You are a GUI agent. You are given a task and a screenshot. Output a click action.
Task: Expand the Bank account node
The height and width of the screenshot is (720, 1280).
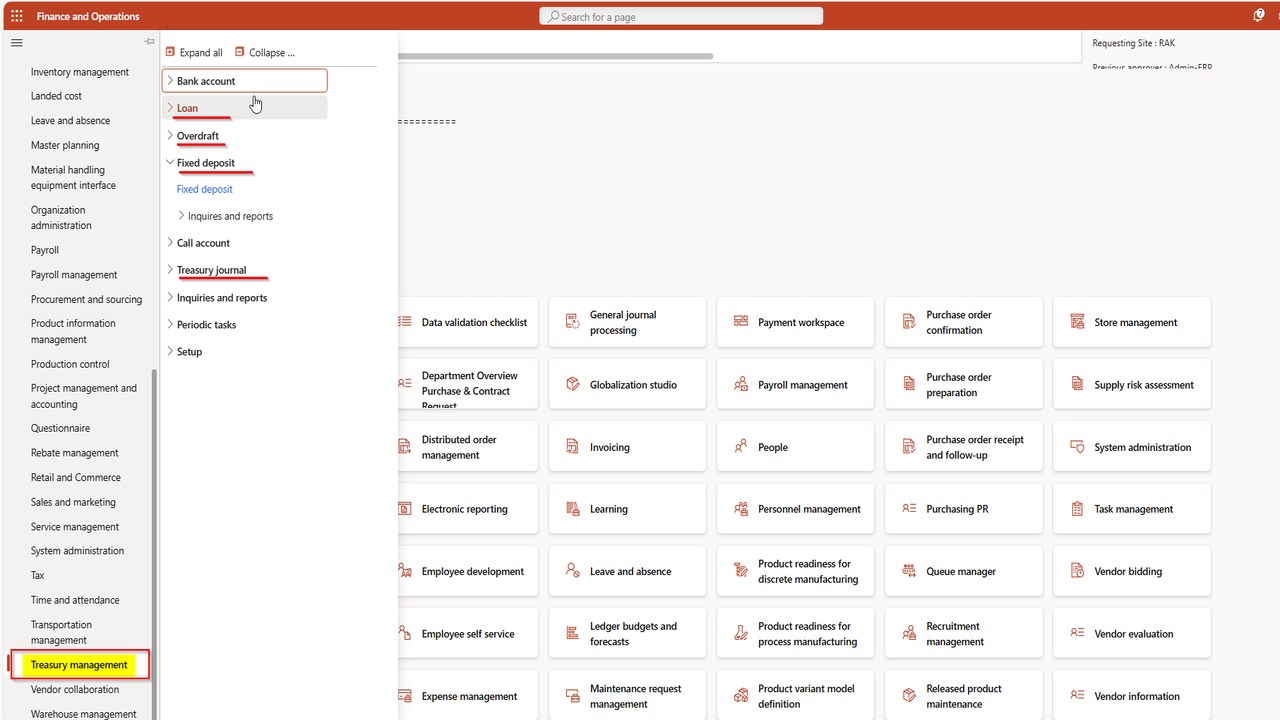pos(170,81)
